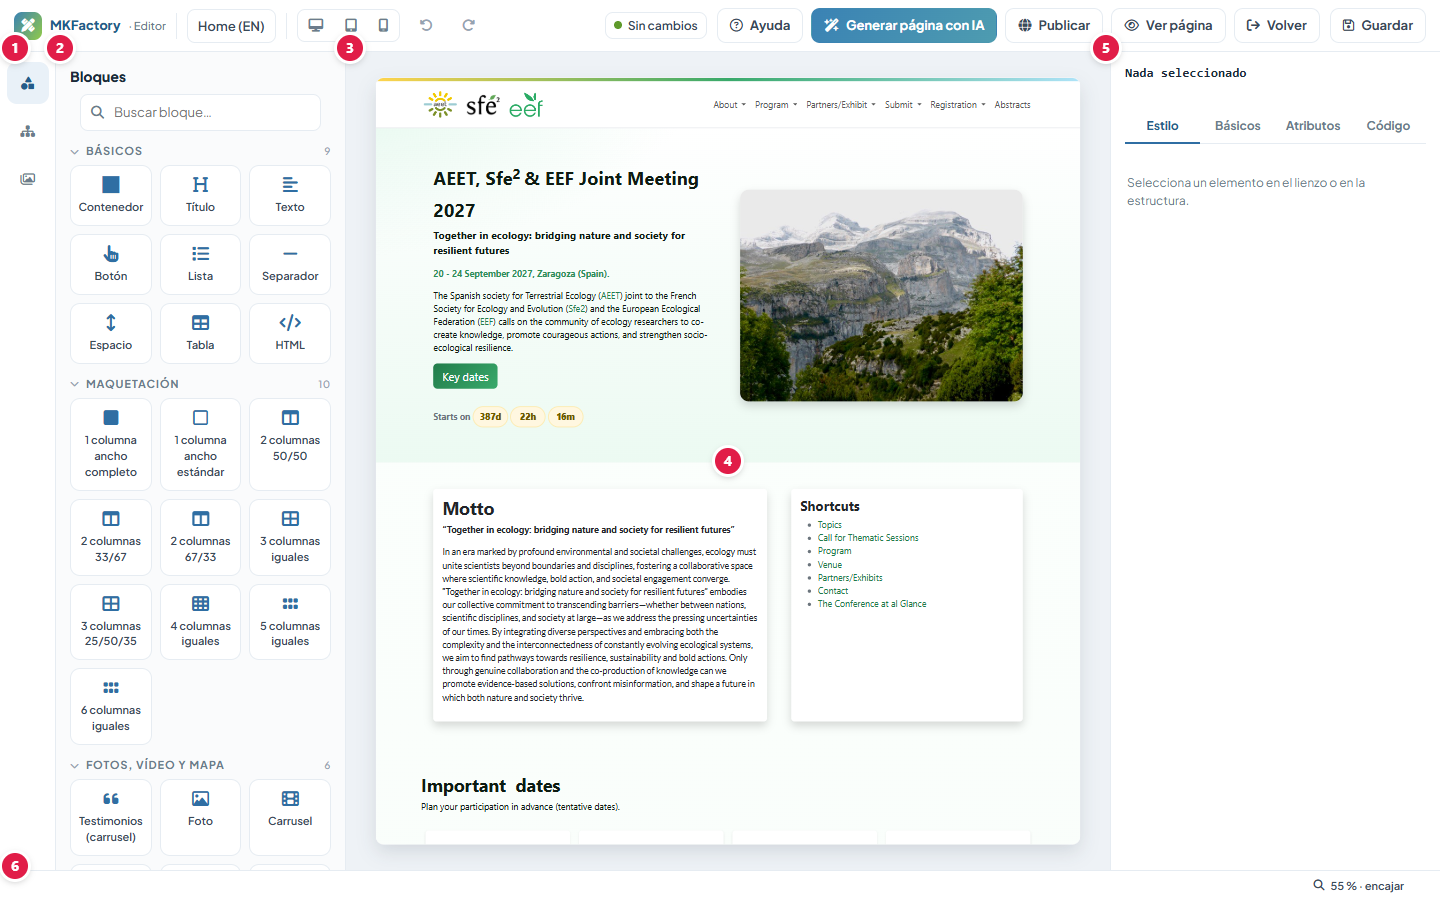Open the blocks panel sidebar icon
This screenshot has width=1440, height=900.
(28, 83)
